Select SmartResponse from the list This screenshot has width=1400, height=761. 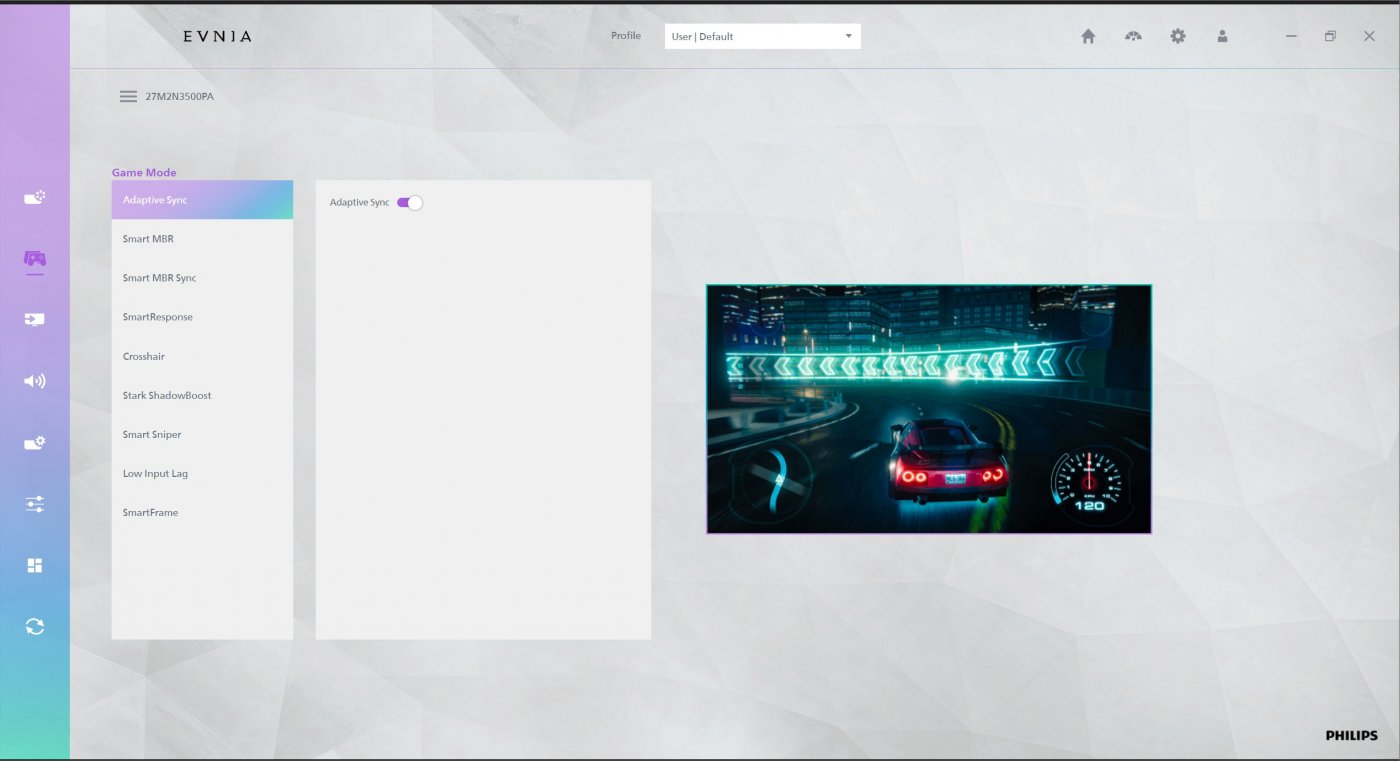tap(158, 317)
